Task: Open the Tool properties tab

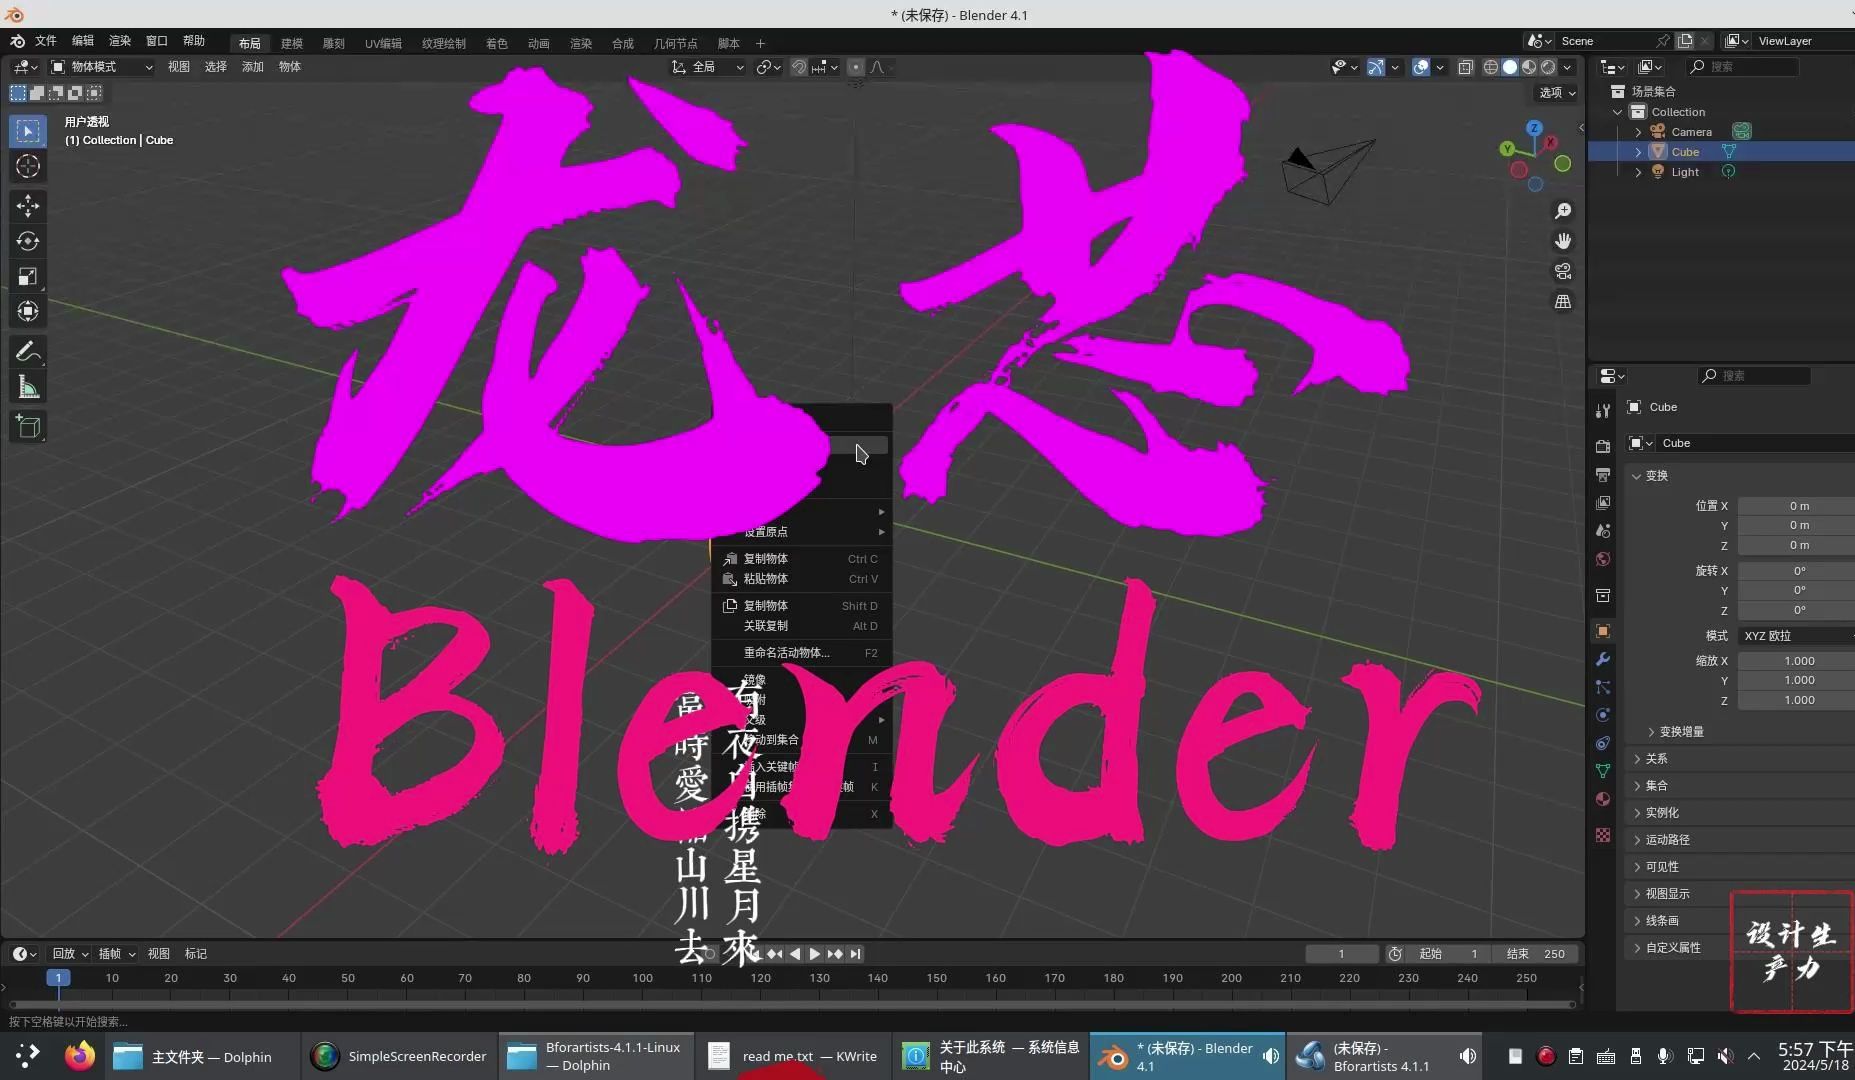Action: point(1603,410)
